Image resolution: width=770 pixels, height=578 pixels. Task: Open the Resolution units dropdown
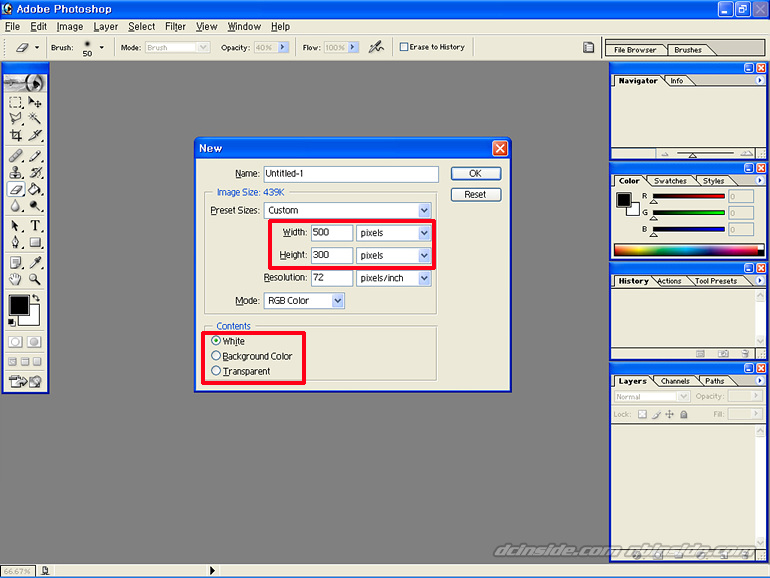coord(424,278)
